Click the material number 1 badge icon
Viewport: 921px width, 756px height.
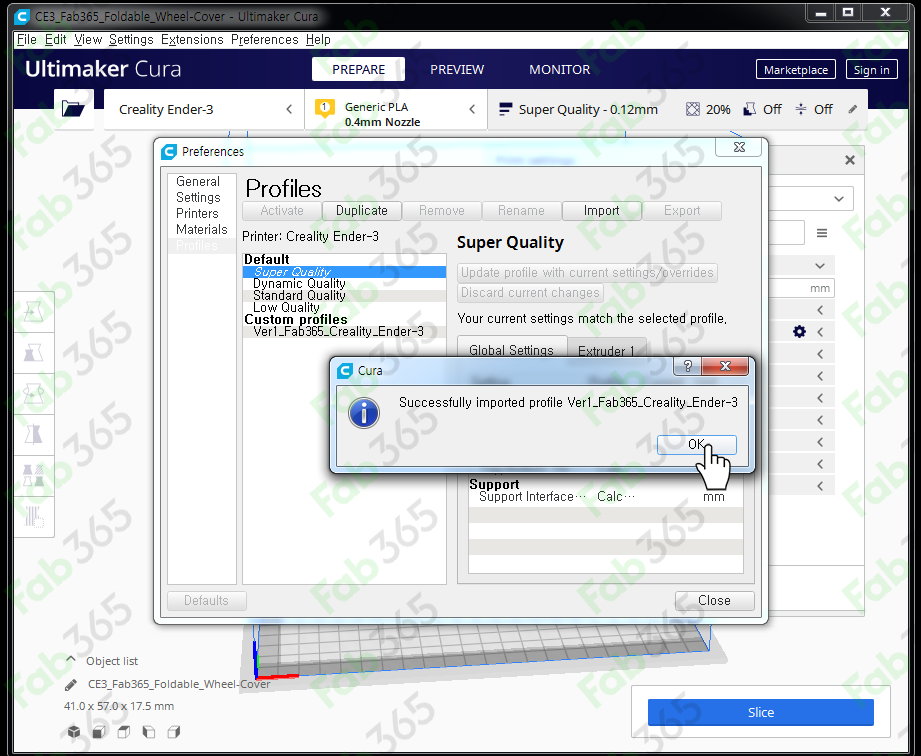[x=325, y=109]
